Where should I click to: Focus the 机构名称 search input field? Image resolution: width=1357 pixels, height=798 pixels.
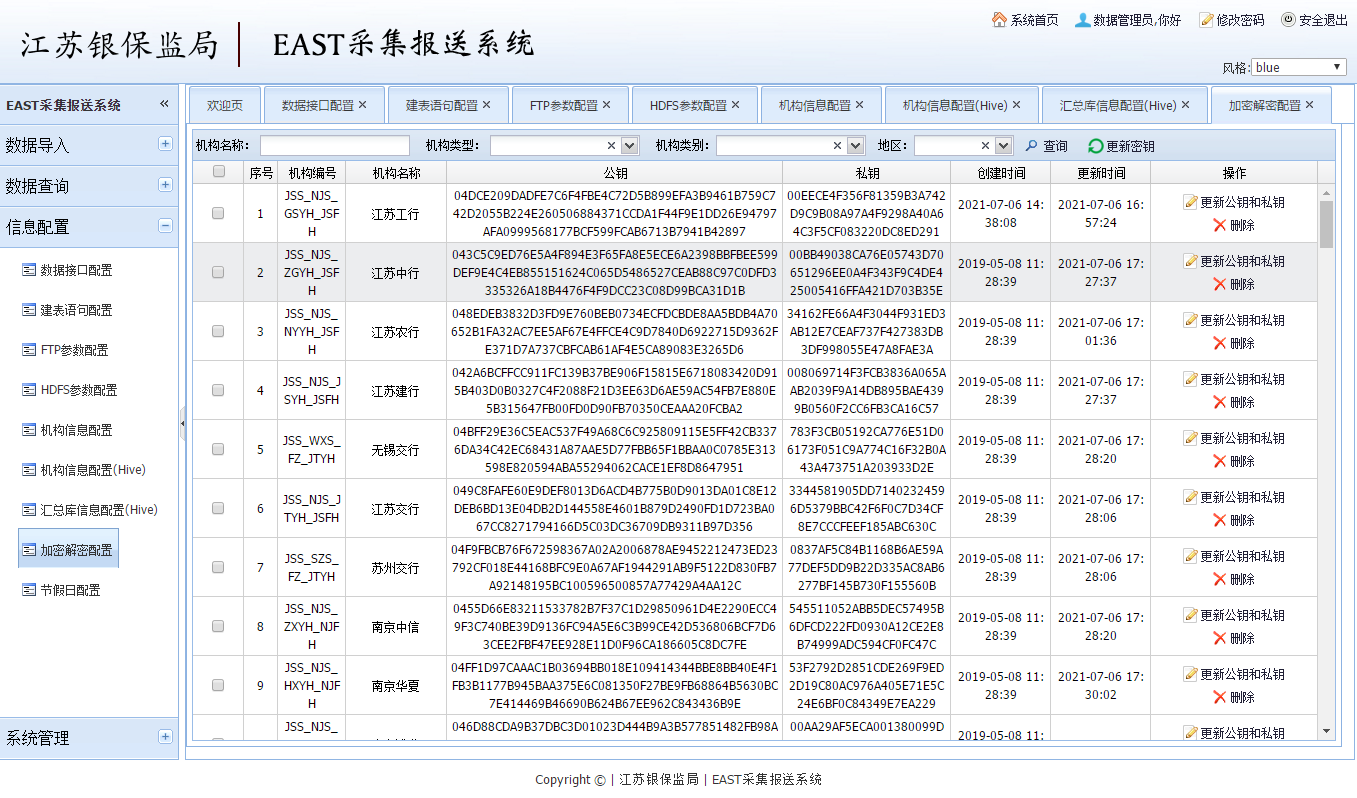coord(335,146)
